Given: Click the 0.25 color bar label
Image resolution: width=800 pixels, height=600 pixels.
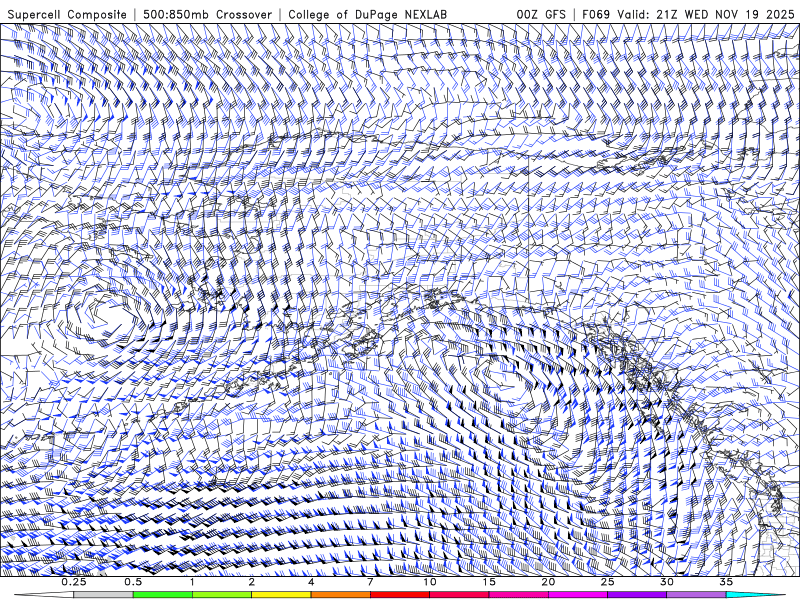Looking at the screenshot, I should pos(74,582).
